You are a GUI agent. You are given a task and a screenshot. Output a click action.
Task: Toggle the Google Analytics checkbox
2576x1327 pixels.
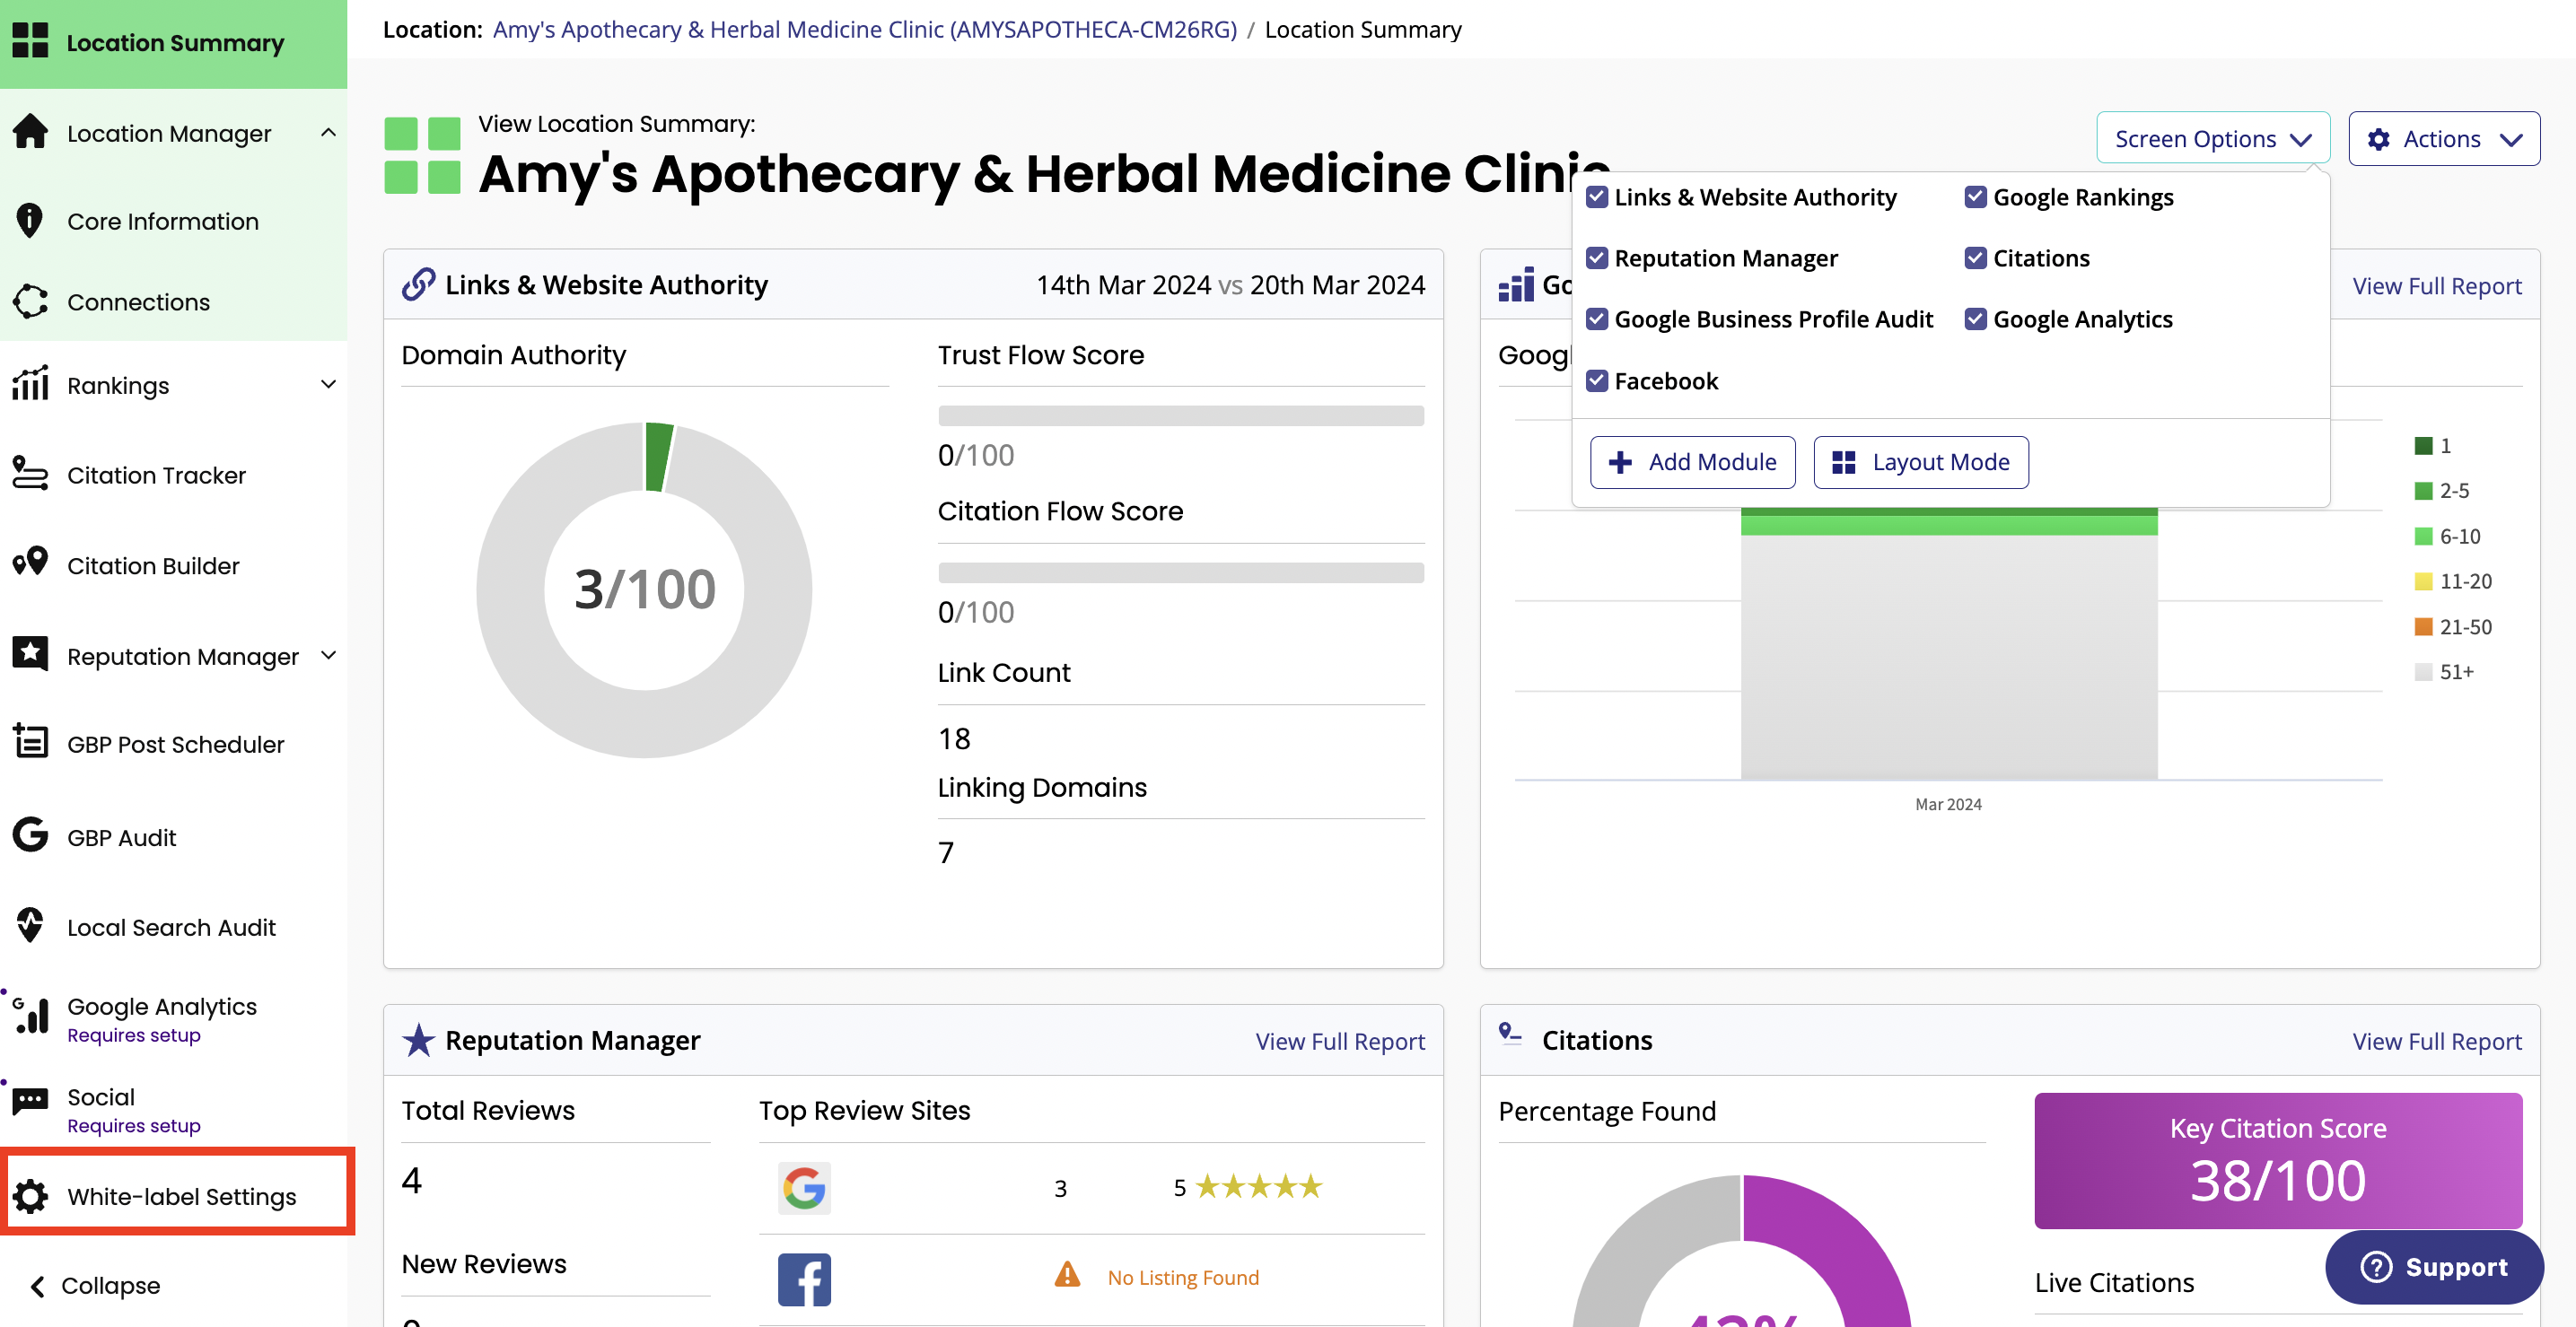tap(1975, 319)
